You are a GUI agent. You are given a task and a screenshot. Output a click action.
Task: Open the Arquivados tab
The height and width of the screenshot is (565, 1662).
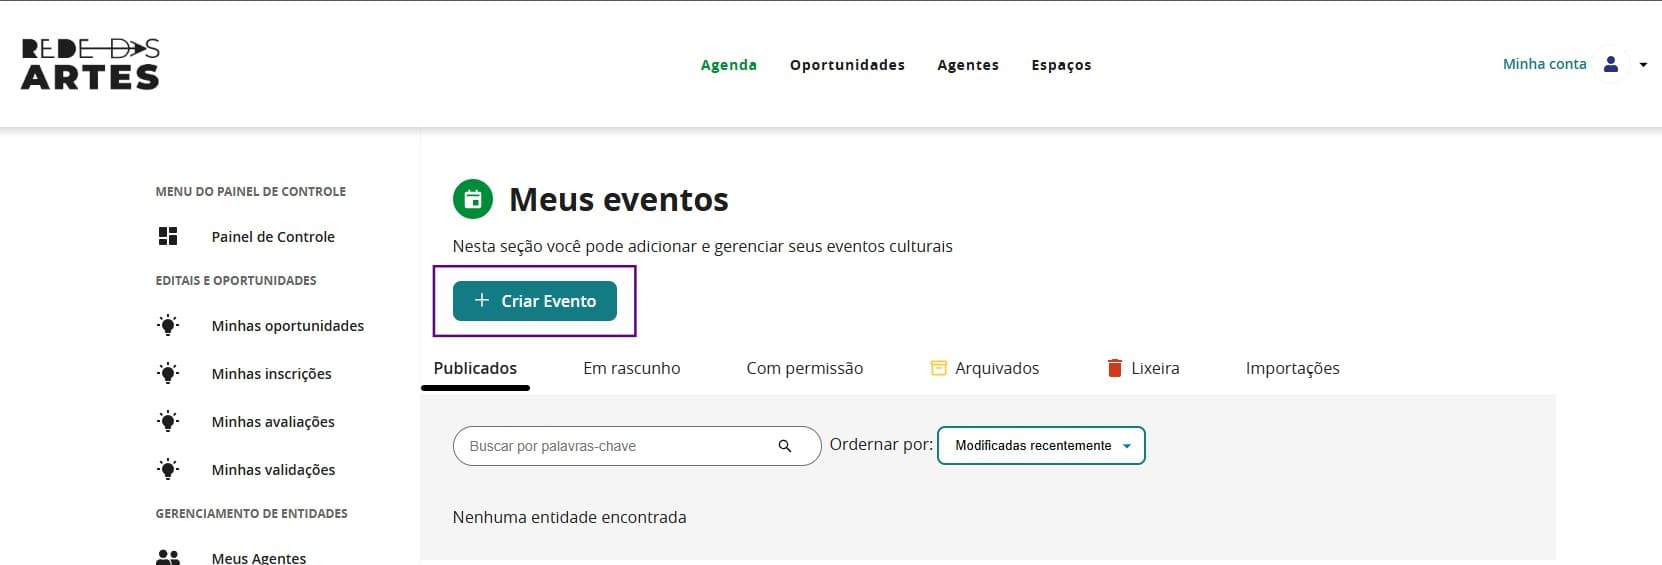pos(985,368)
